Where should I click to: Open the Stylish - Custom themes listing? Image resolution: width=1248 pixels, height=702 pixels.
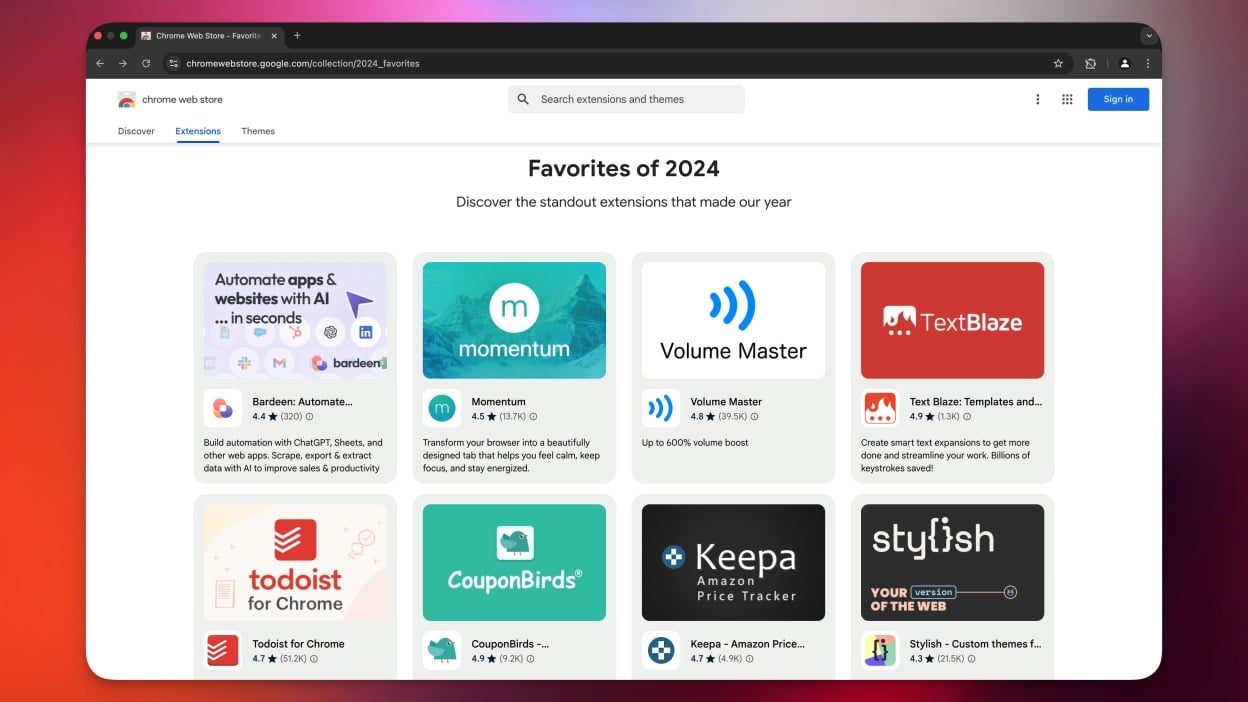point(975,644)
